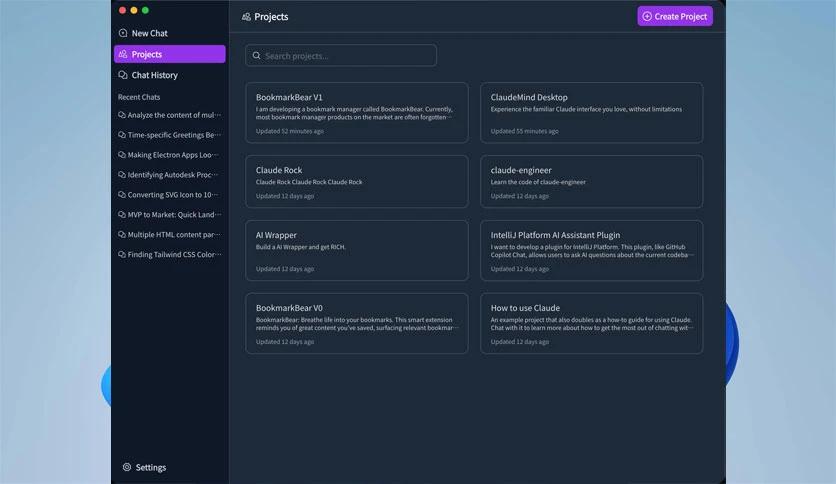Click chat icon beside 'MVP to Market'
The height and width of the screenshot is (484, 836).
pyautogui.click(x=122, y=214)
